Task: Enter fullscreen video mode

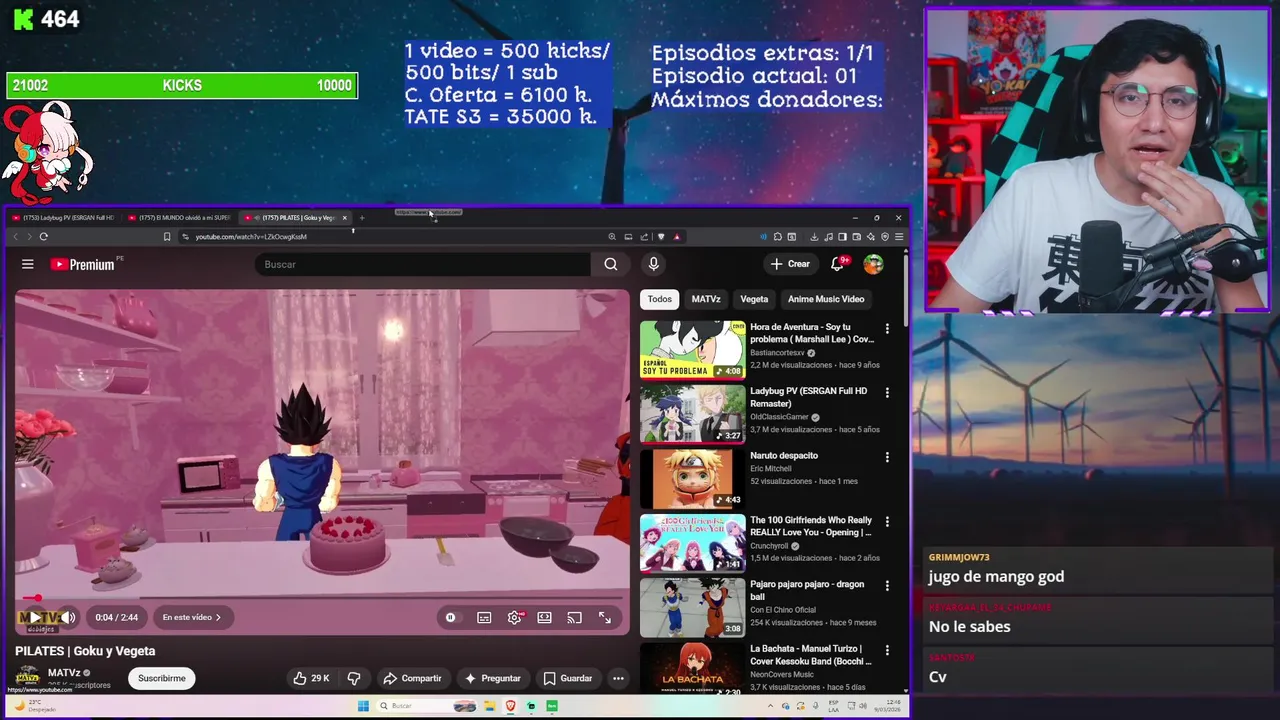Action: coord(605,618)
